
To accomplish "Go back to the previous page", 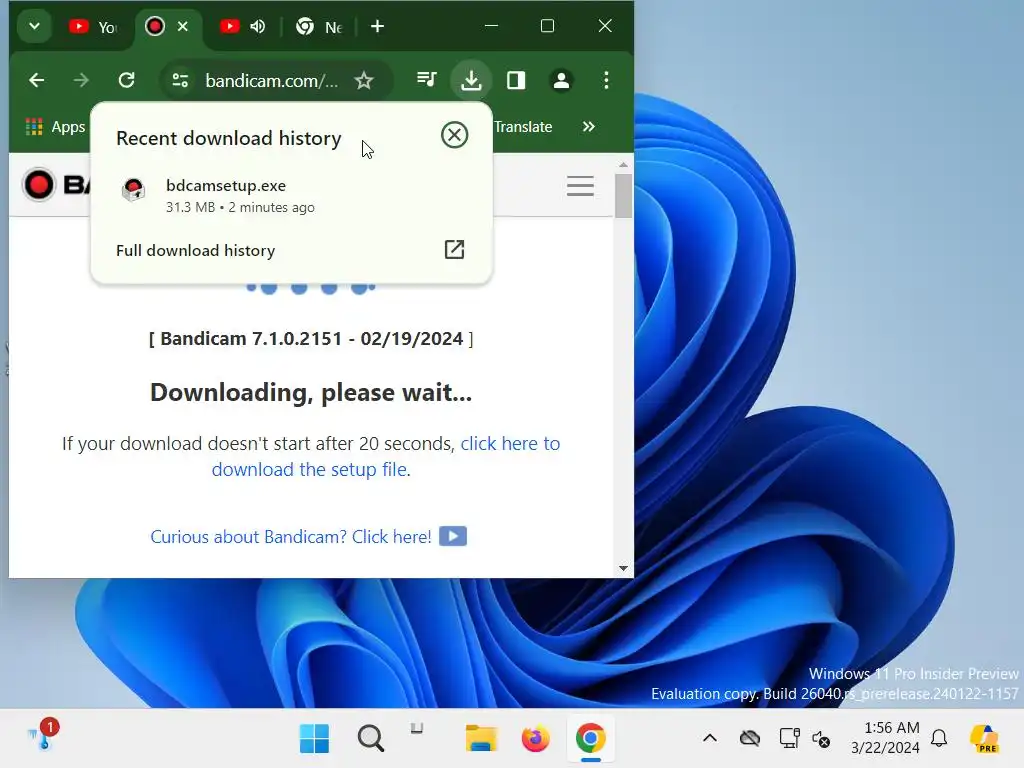I will [37, 80].
